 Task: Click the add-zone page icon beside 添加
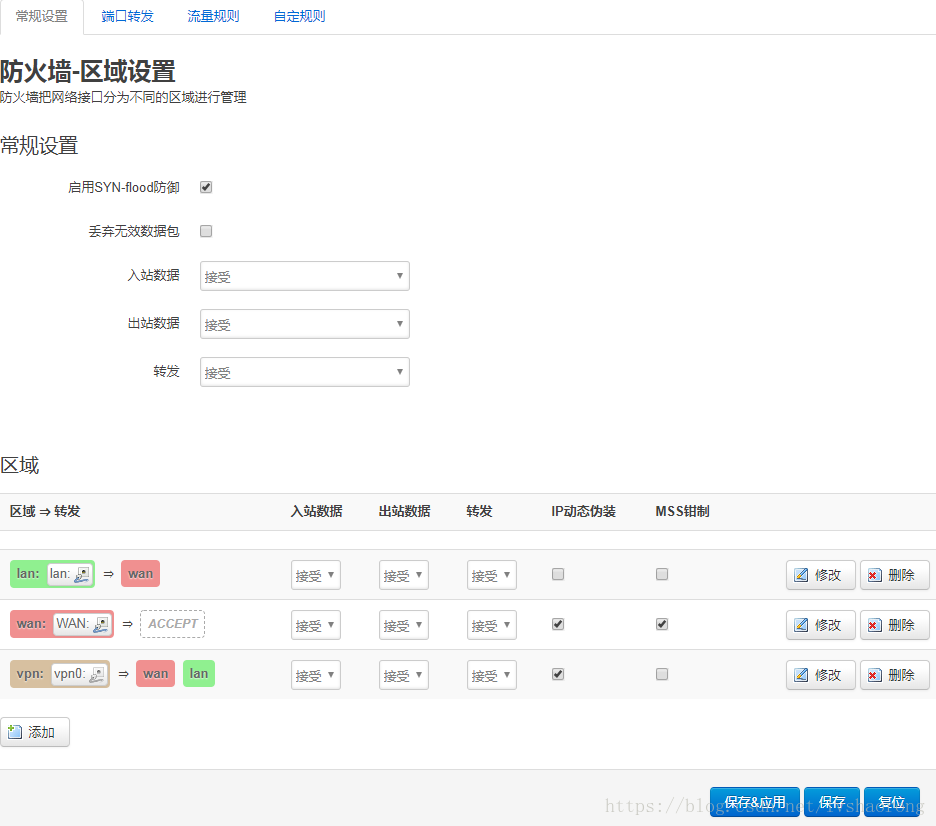point(15,732)
